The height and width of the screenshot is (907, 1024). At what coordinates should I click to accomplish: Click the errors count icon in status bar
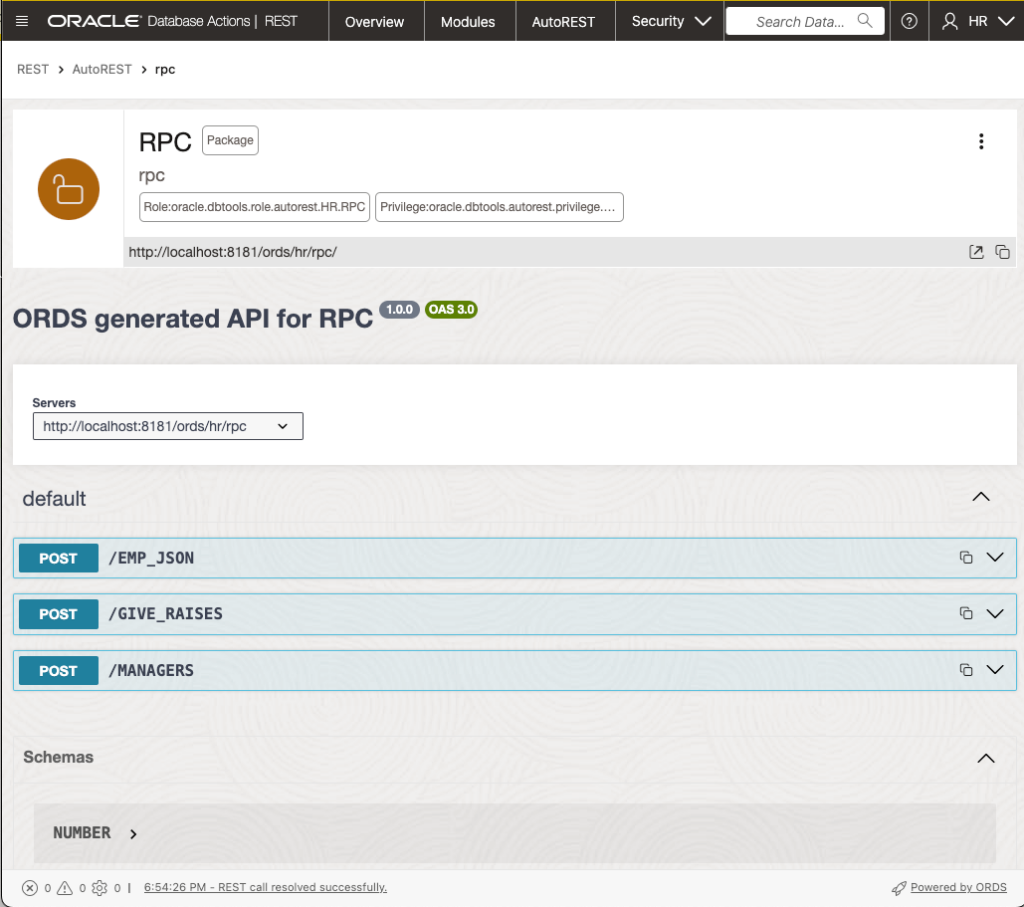pyautogui.click(x=29, y=887)
